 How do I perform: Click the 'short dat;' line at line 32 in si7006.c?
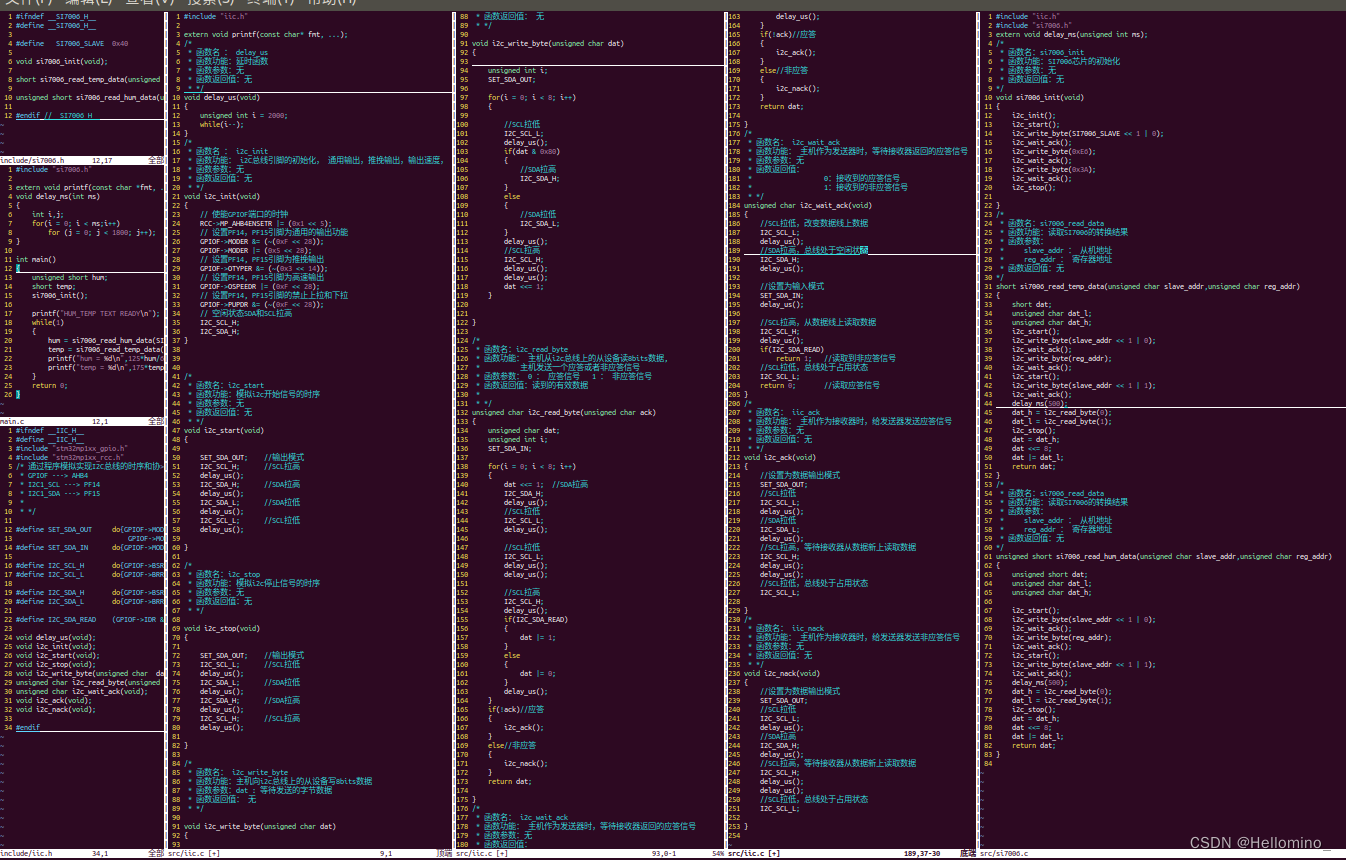point(1032,304)
